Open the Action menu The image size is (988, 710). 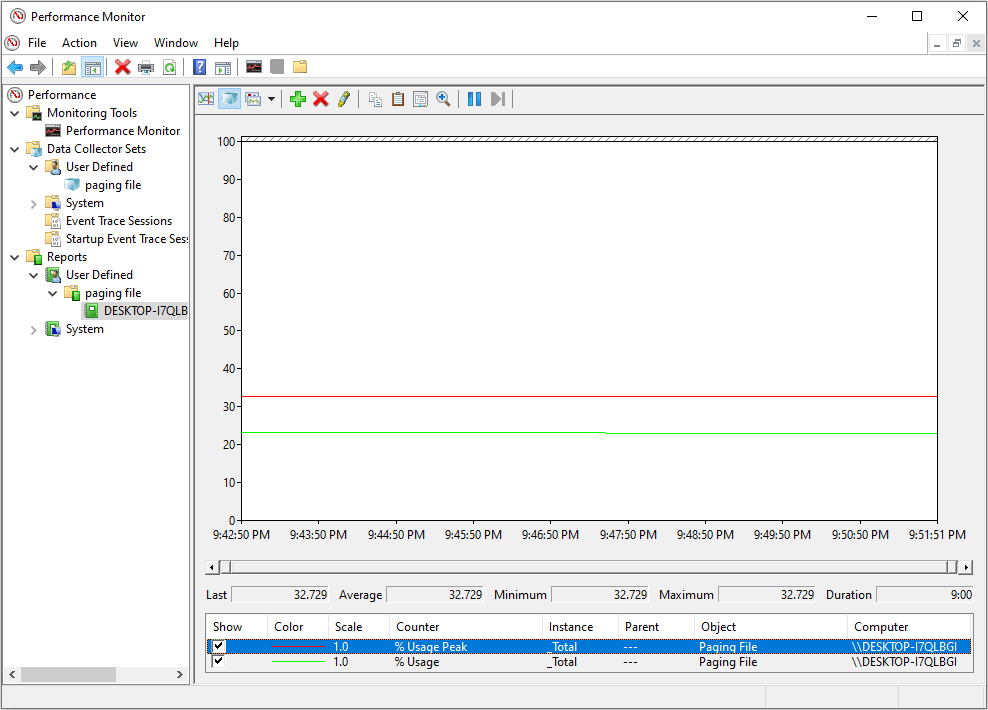[79, 43]
